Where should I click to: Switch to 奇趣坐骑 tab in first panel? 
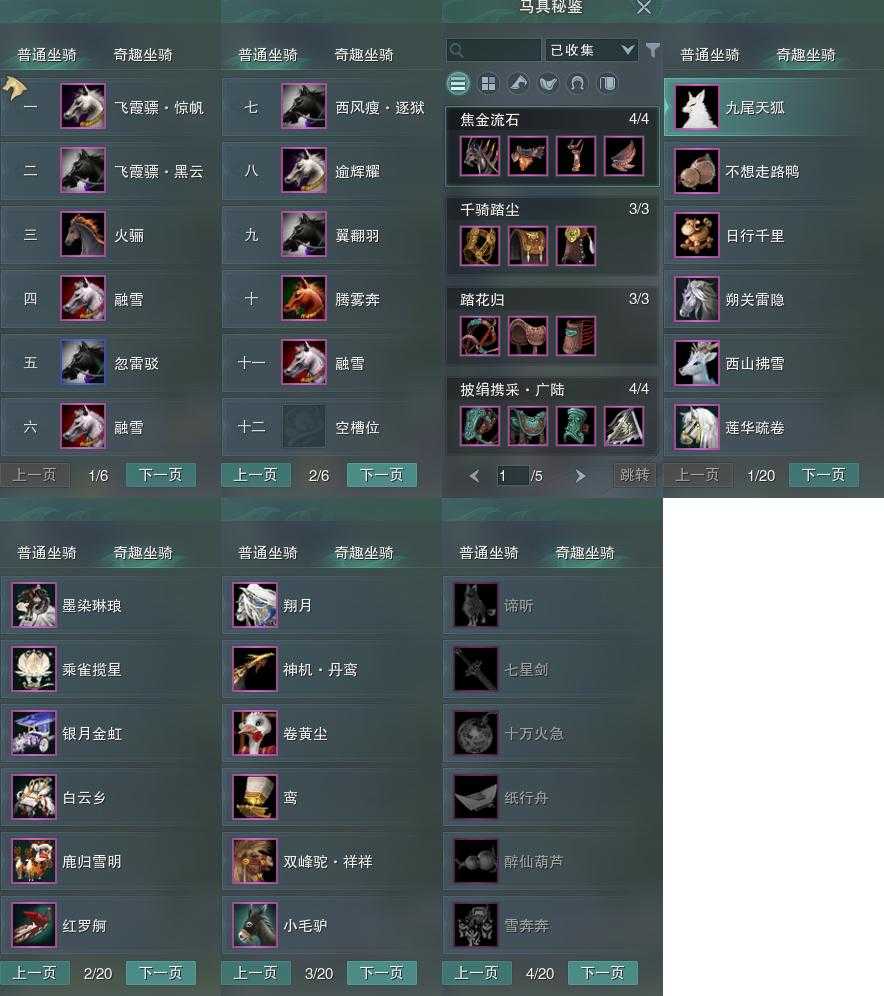[143, 55]
